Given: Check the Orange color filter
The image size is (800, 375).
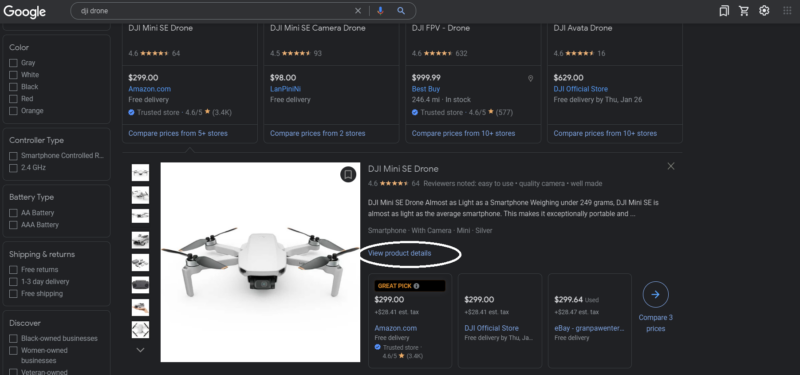Looking at the screenshot, I should coord(13,111).
